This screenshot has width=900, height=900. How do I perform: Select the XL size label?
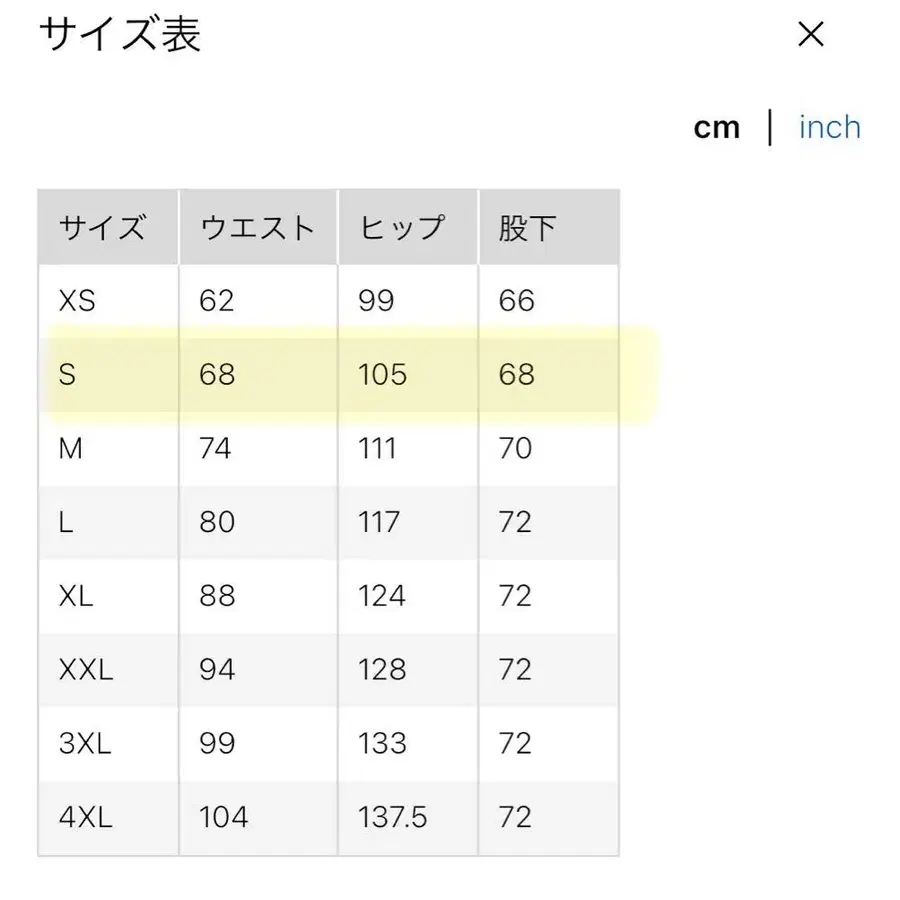click(74, 596)
